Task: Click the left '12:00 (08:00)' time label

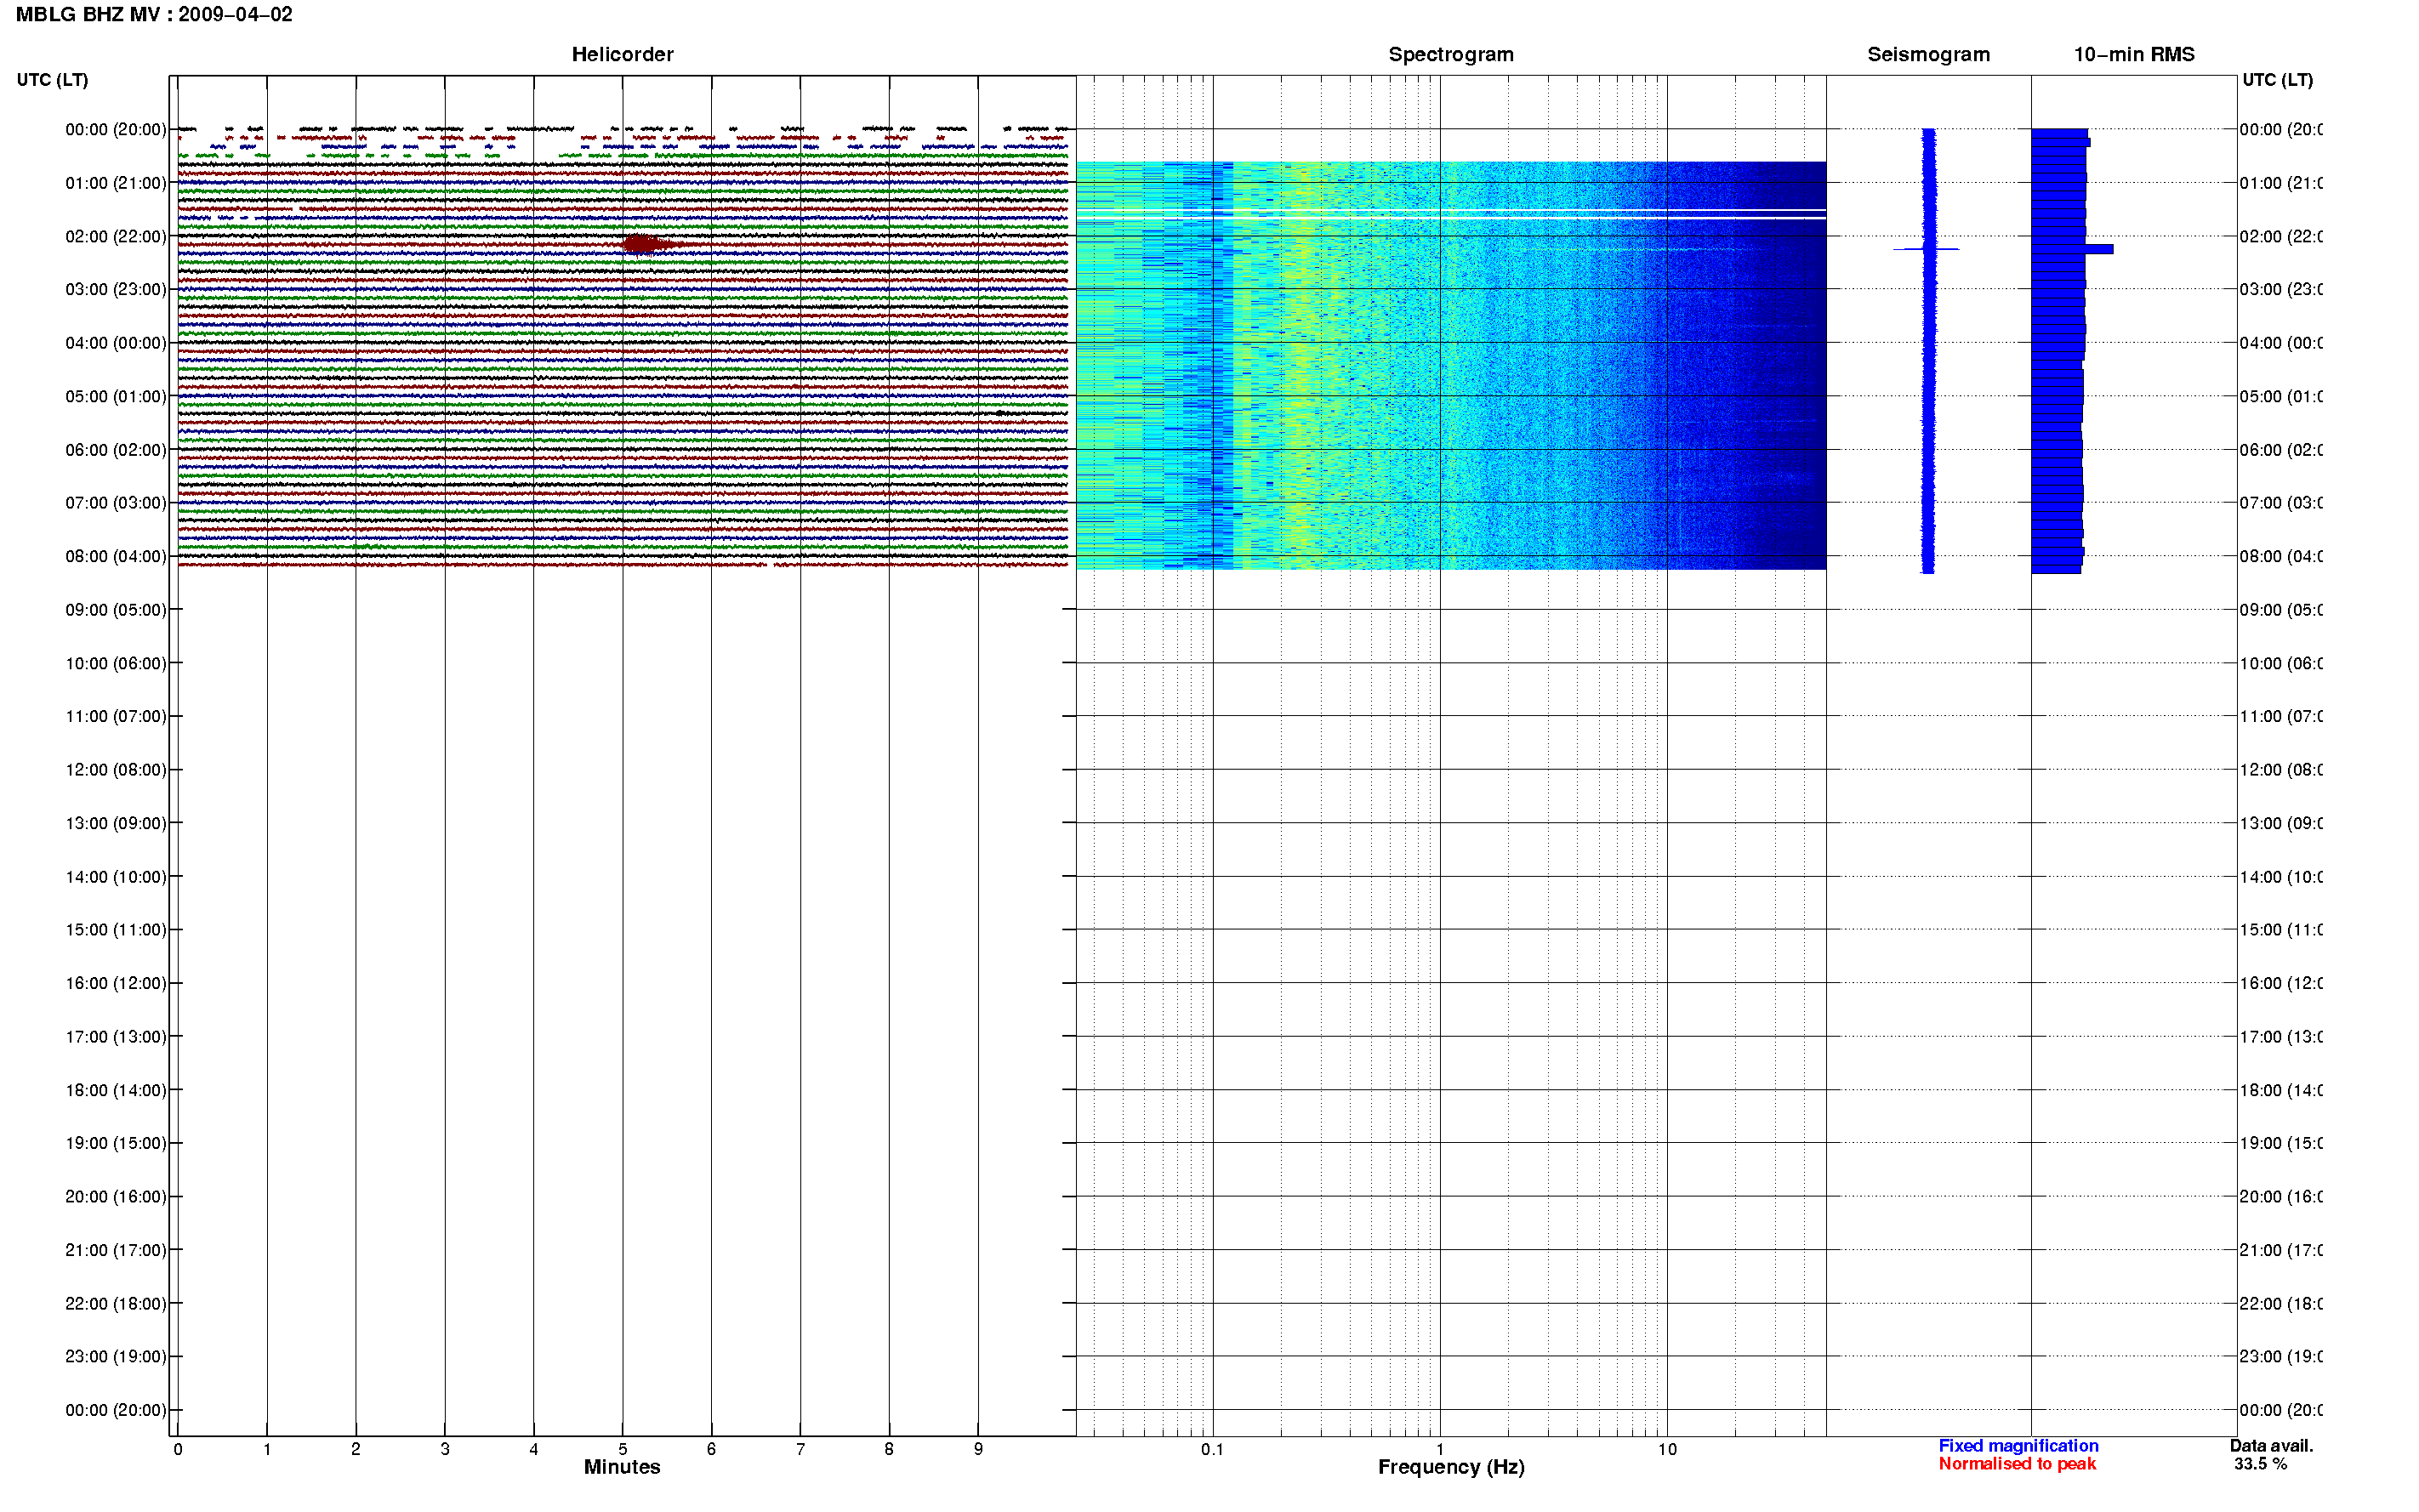Action: (116, 770)
